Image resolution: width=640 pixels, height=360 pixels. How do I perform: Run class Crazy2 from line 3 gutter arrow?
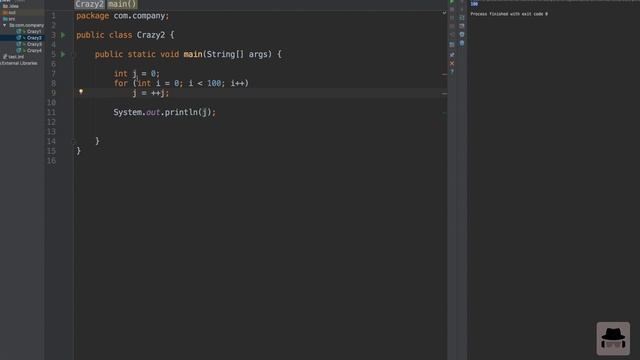63,35
